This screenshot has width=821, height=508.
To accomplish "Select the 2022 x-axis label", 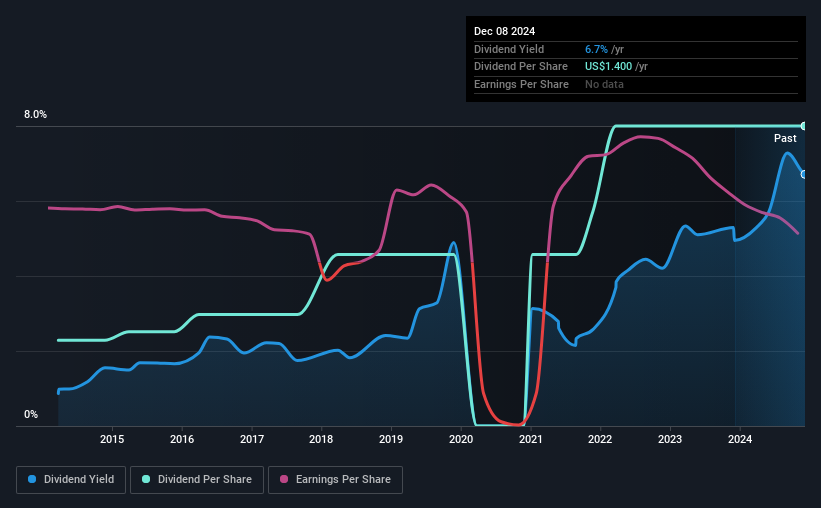I will pos(600,439).
